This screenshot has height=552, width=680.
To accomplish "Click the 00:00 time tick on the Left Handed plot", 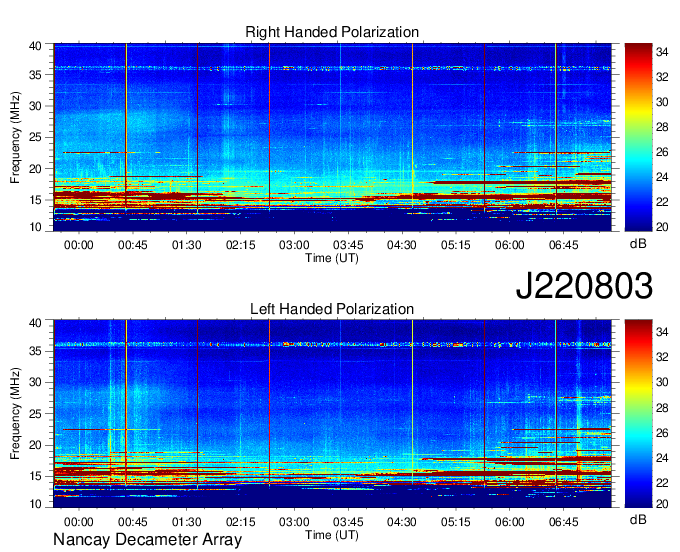I will coord(78,522).
